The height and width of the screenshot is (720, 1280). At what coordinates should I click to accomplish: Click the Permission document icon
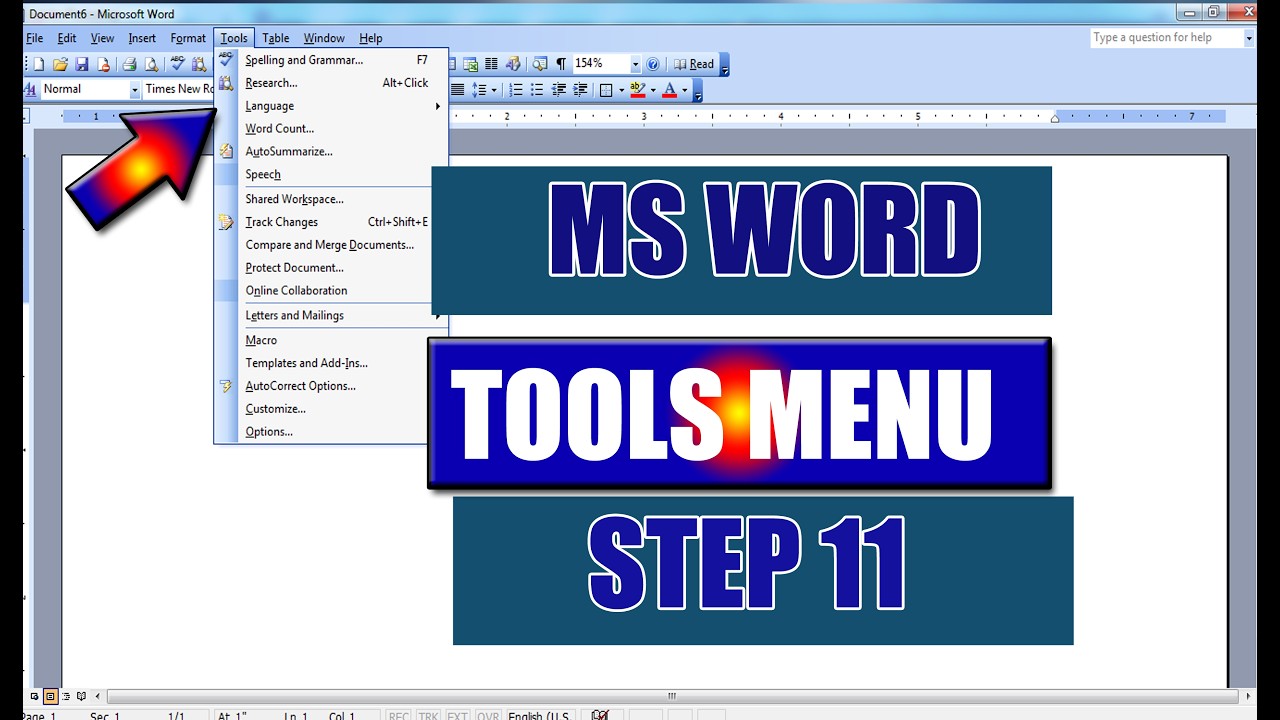coord(103,64)
